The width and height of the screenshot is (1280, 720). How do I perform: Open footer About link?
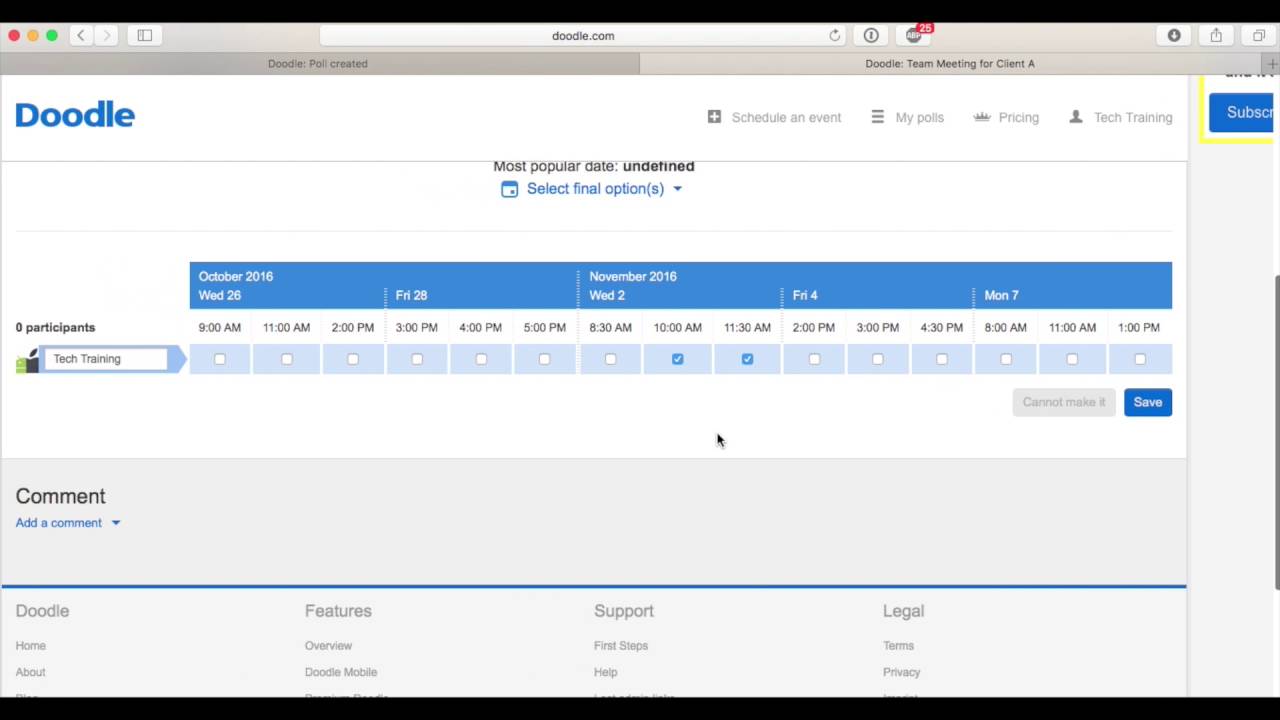tap(31, 672)
